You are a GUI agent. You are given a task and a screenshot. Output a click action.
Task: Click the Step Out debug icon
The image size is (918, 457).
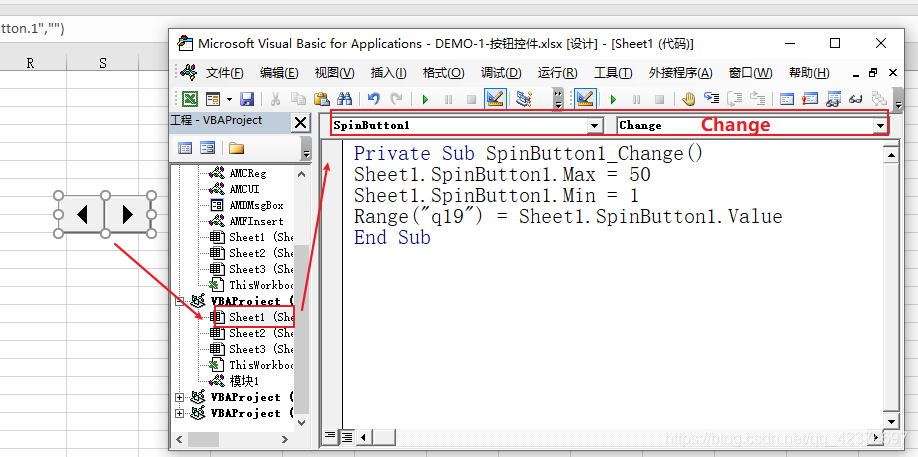click(758, 99)
